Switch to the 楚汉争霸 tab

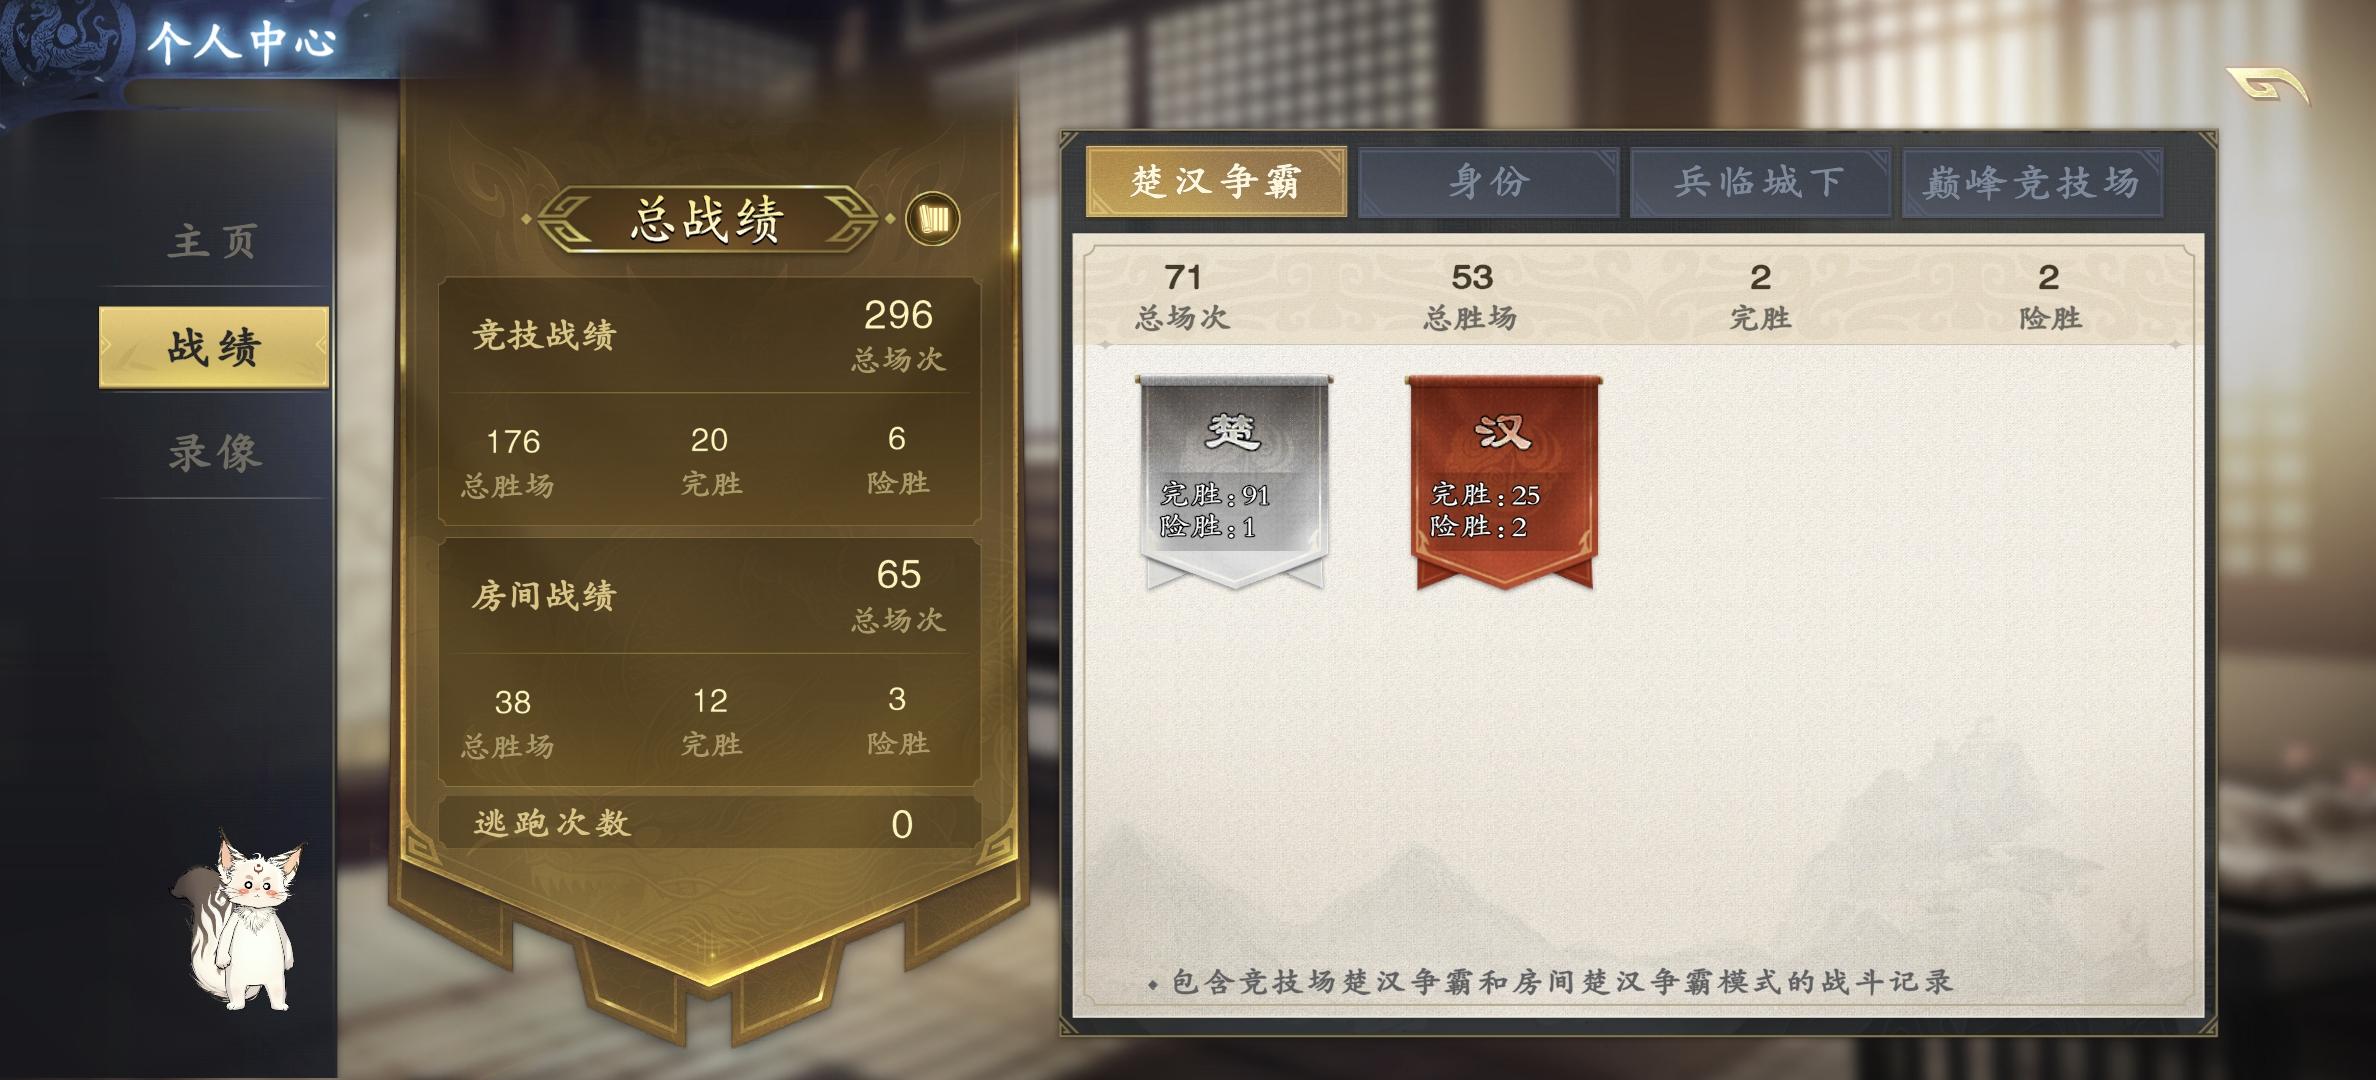(1216, 182)
